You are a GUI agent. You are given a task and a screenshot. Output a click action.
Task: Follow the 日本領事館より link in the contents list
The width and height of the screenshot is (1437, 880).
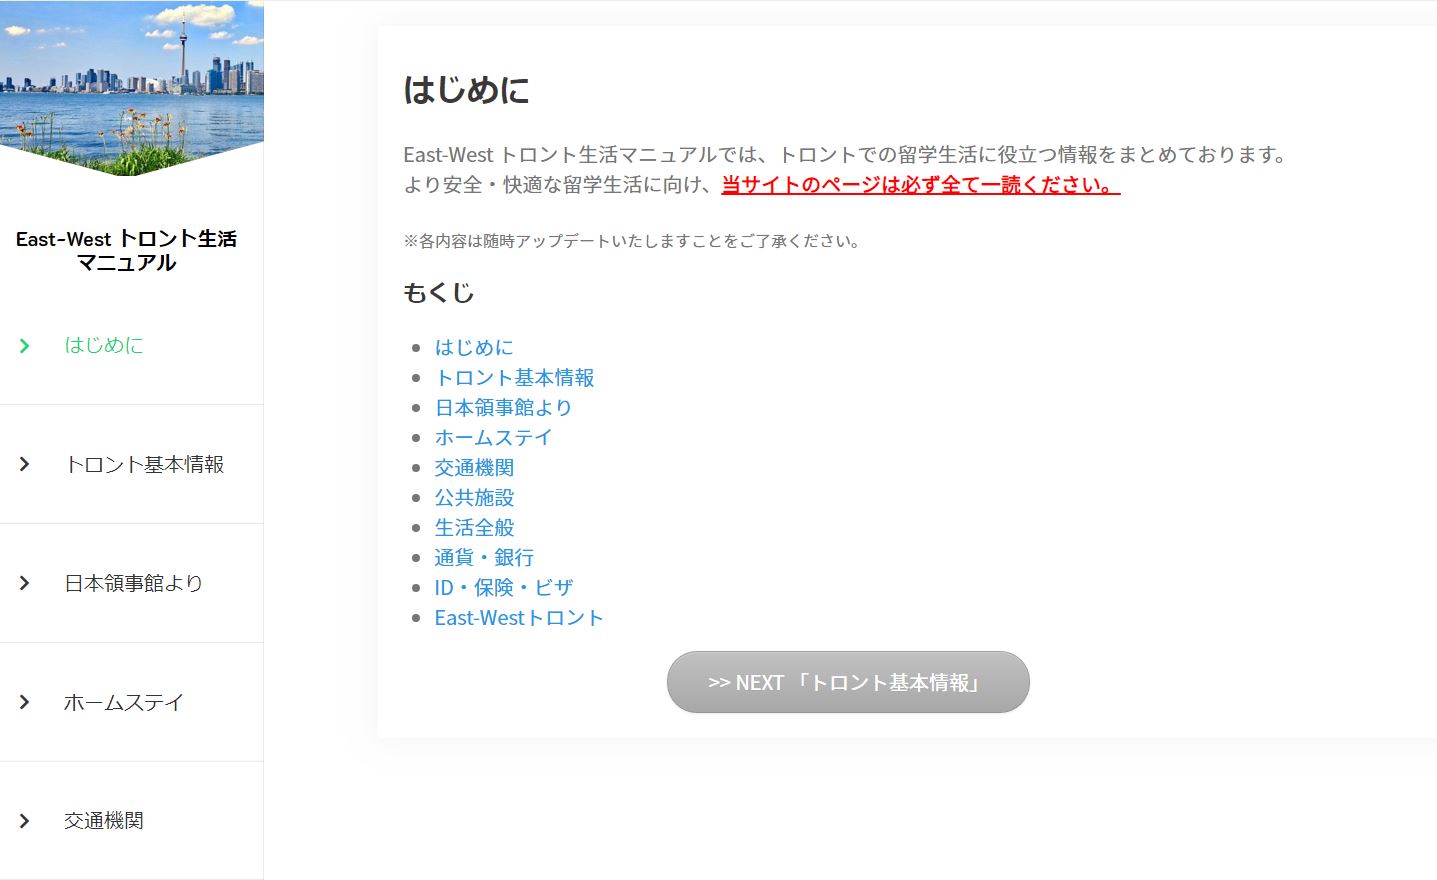[x=503, y=407]
